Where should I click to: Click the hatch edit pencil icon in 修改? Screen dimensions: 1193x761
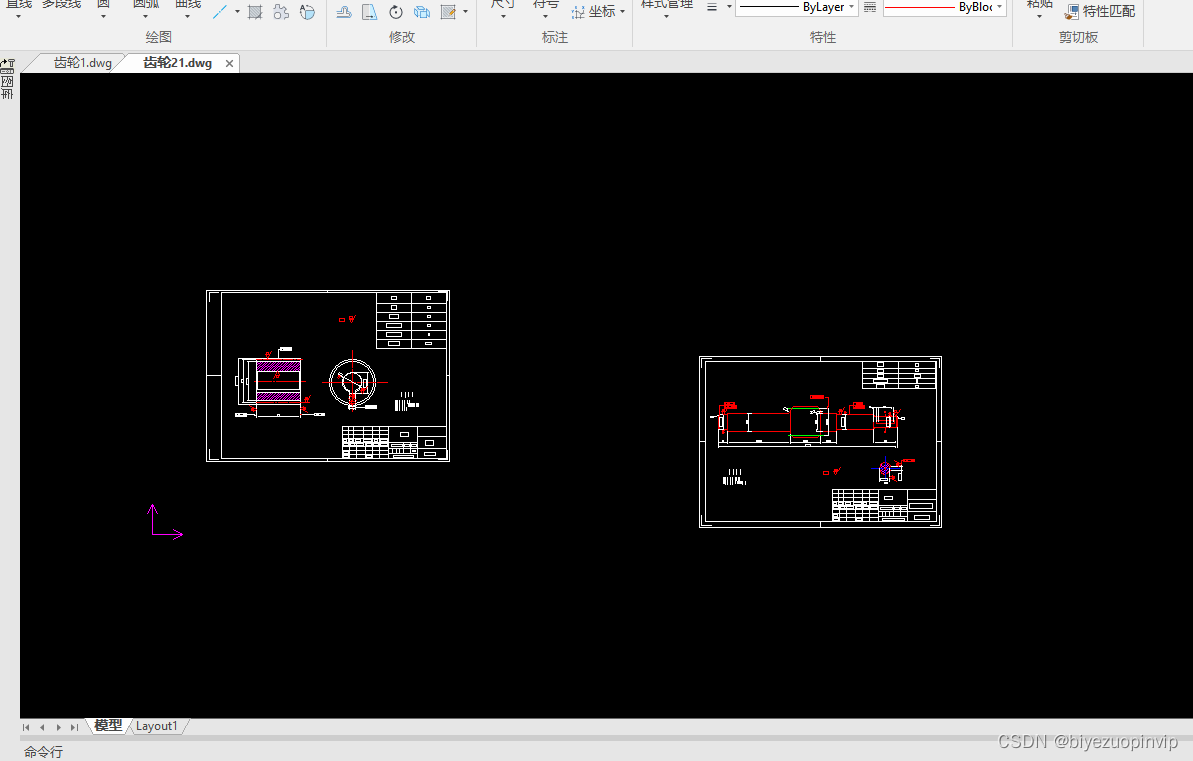coord(448,11)
